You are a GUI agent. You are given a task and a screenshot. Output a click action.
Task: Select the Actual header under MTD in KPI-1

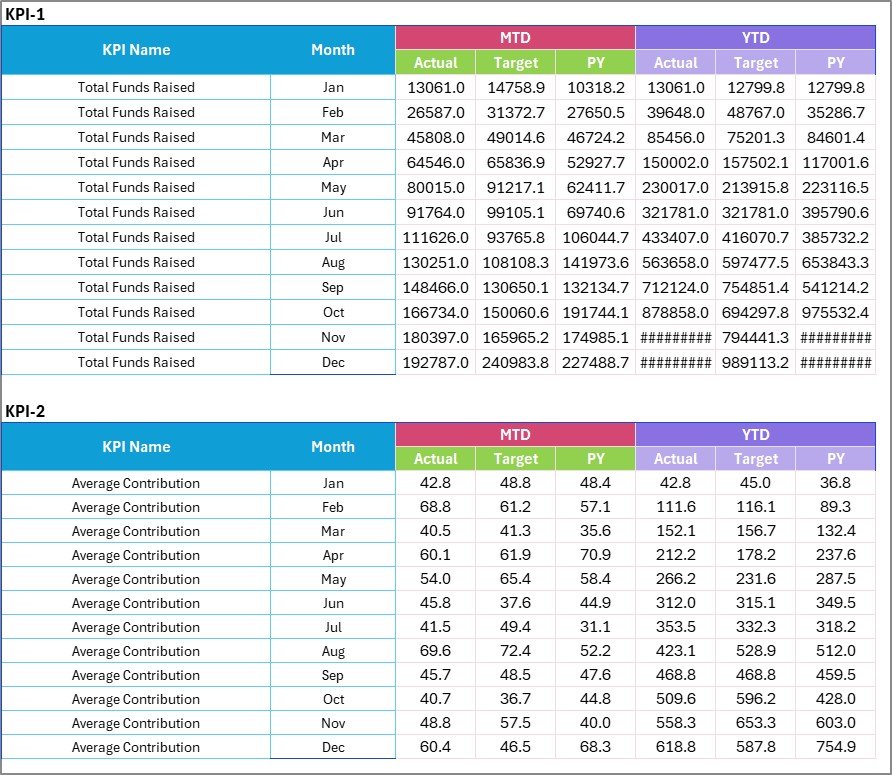(436, 62)
